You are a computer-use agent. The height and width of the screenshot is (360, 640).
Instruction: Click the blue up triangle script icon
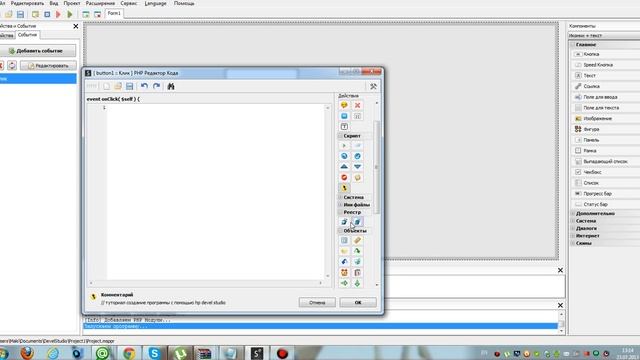pyautogui.click(x=344, y=167)
